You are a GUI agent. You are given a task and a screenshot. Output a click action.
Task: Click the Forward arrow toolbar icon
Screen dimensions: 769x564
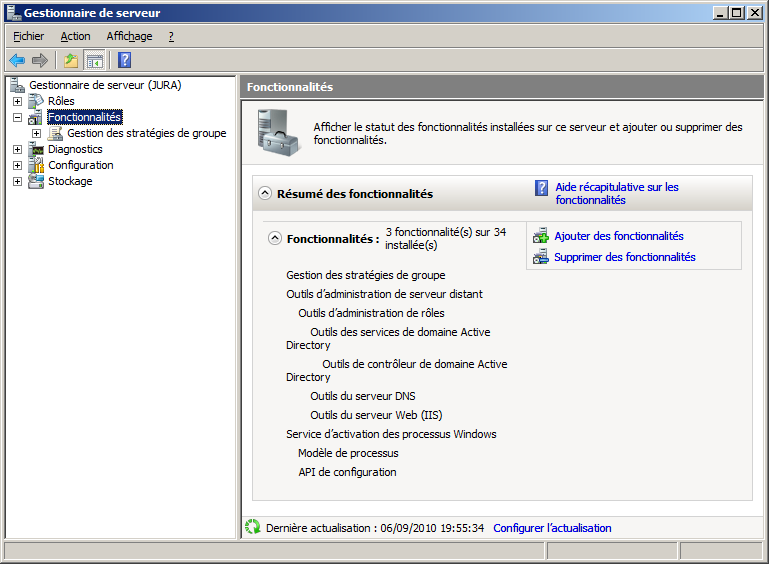point(40,60)
